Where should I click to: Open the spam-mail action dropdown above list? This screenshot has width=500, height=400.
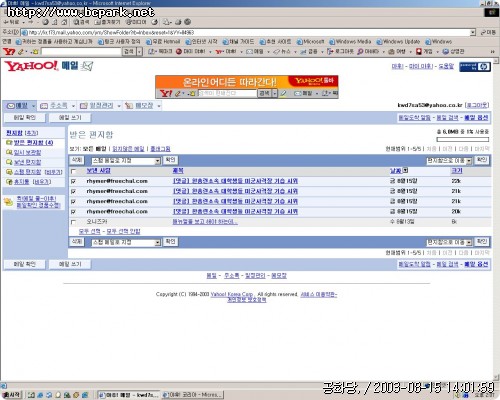pos(126,161)
